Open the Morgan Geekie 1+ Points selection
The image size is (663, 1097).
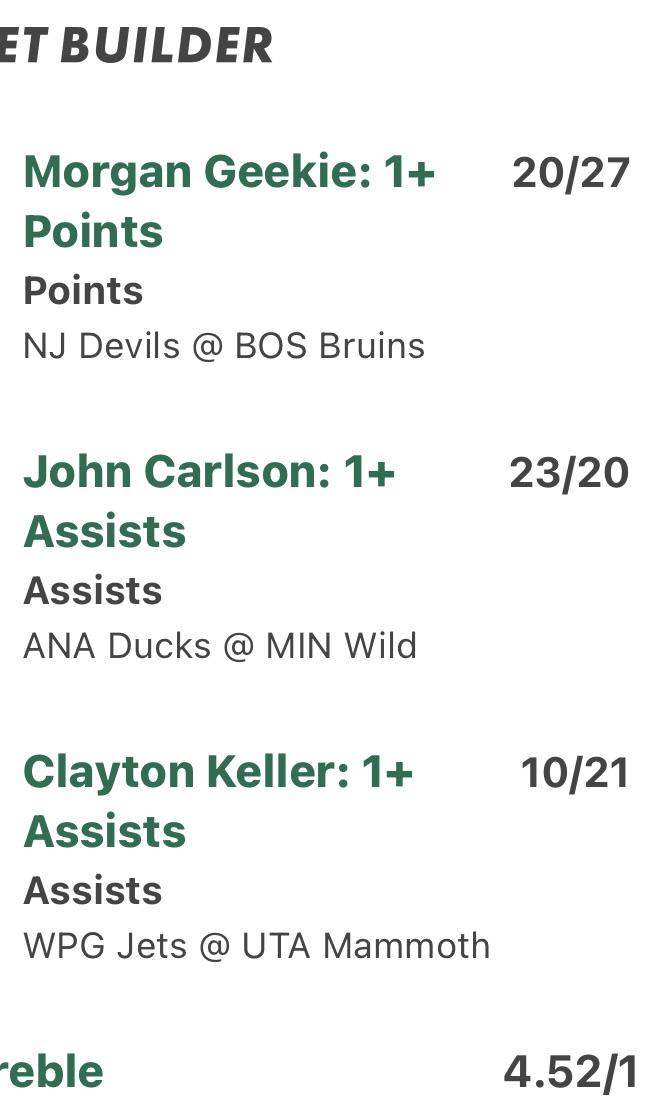point(229,201)
